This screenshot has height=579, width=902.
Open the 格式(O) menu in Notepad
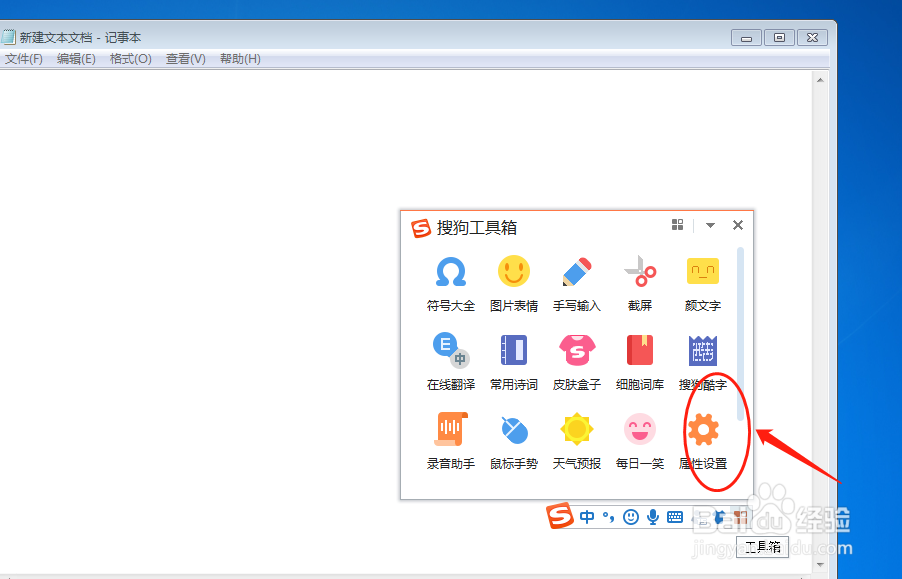(131, 59)
